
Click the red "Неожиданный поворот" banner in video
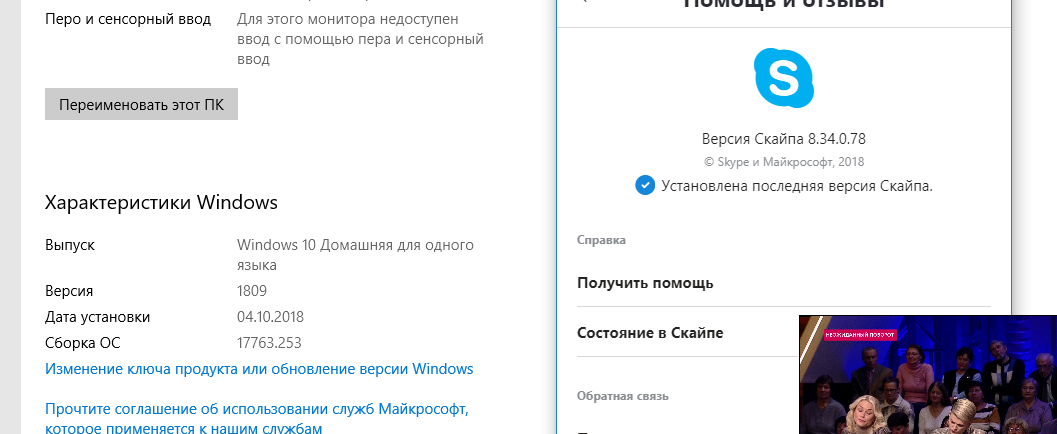860,334
